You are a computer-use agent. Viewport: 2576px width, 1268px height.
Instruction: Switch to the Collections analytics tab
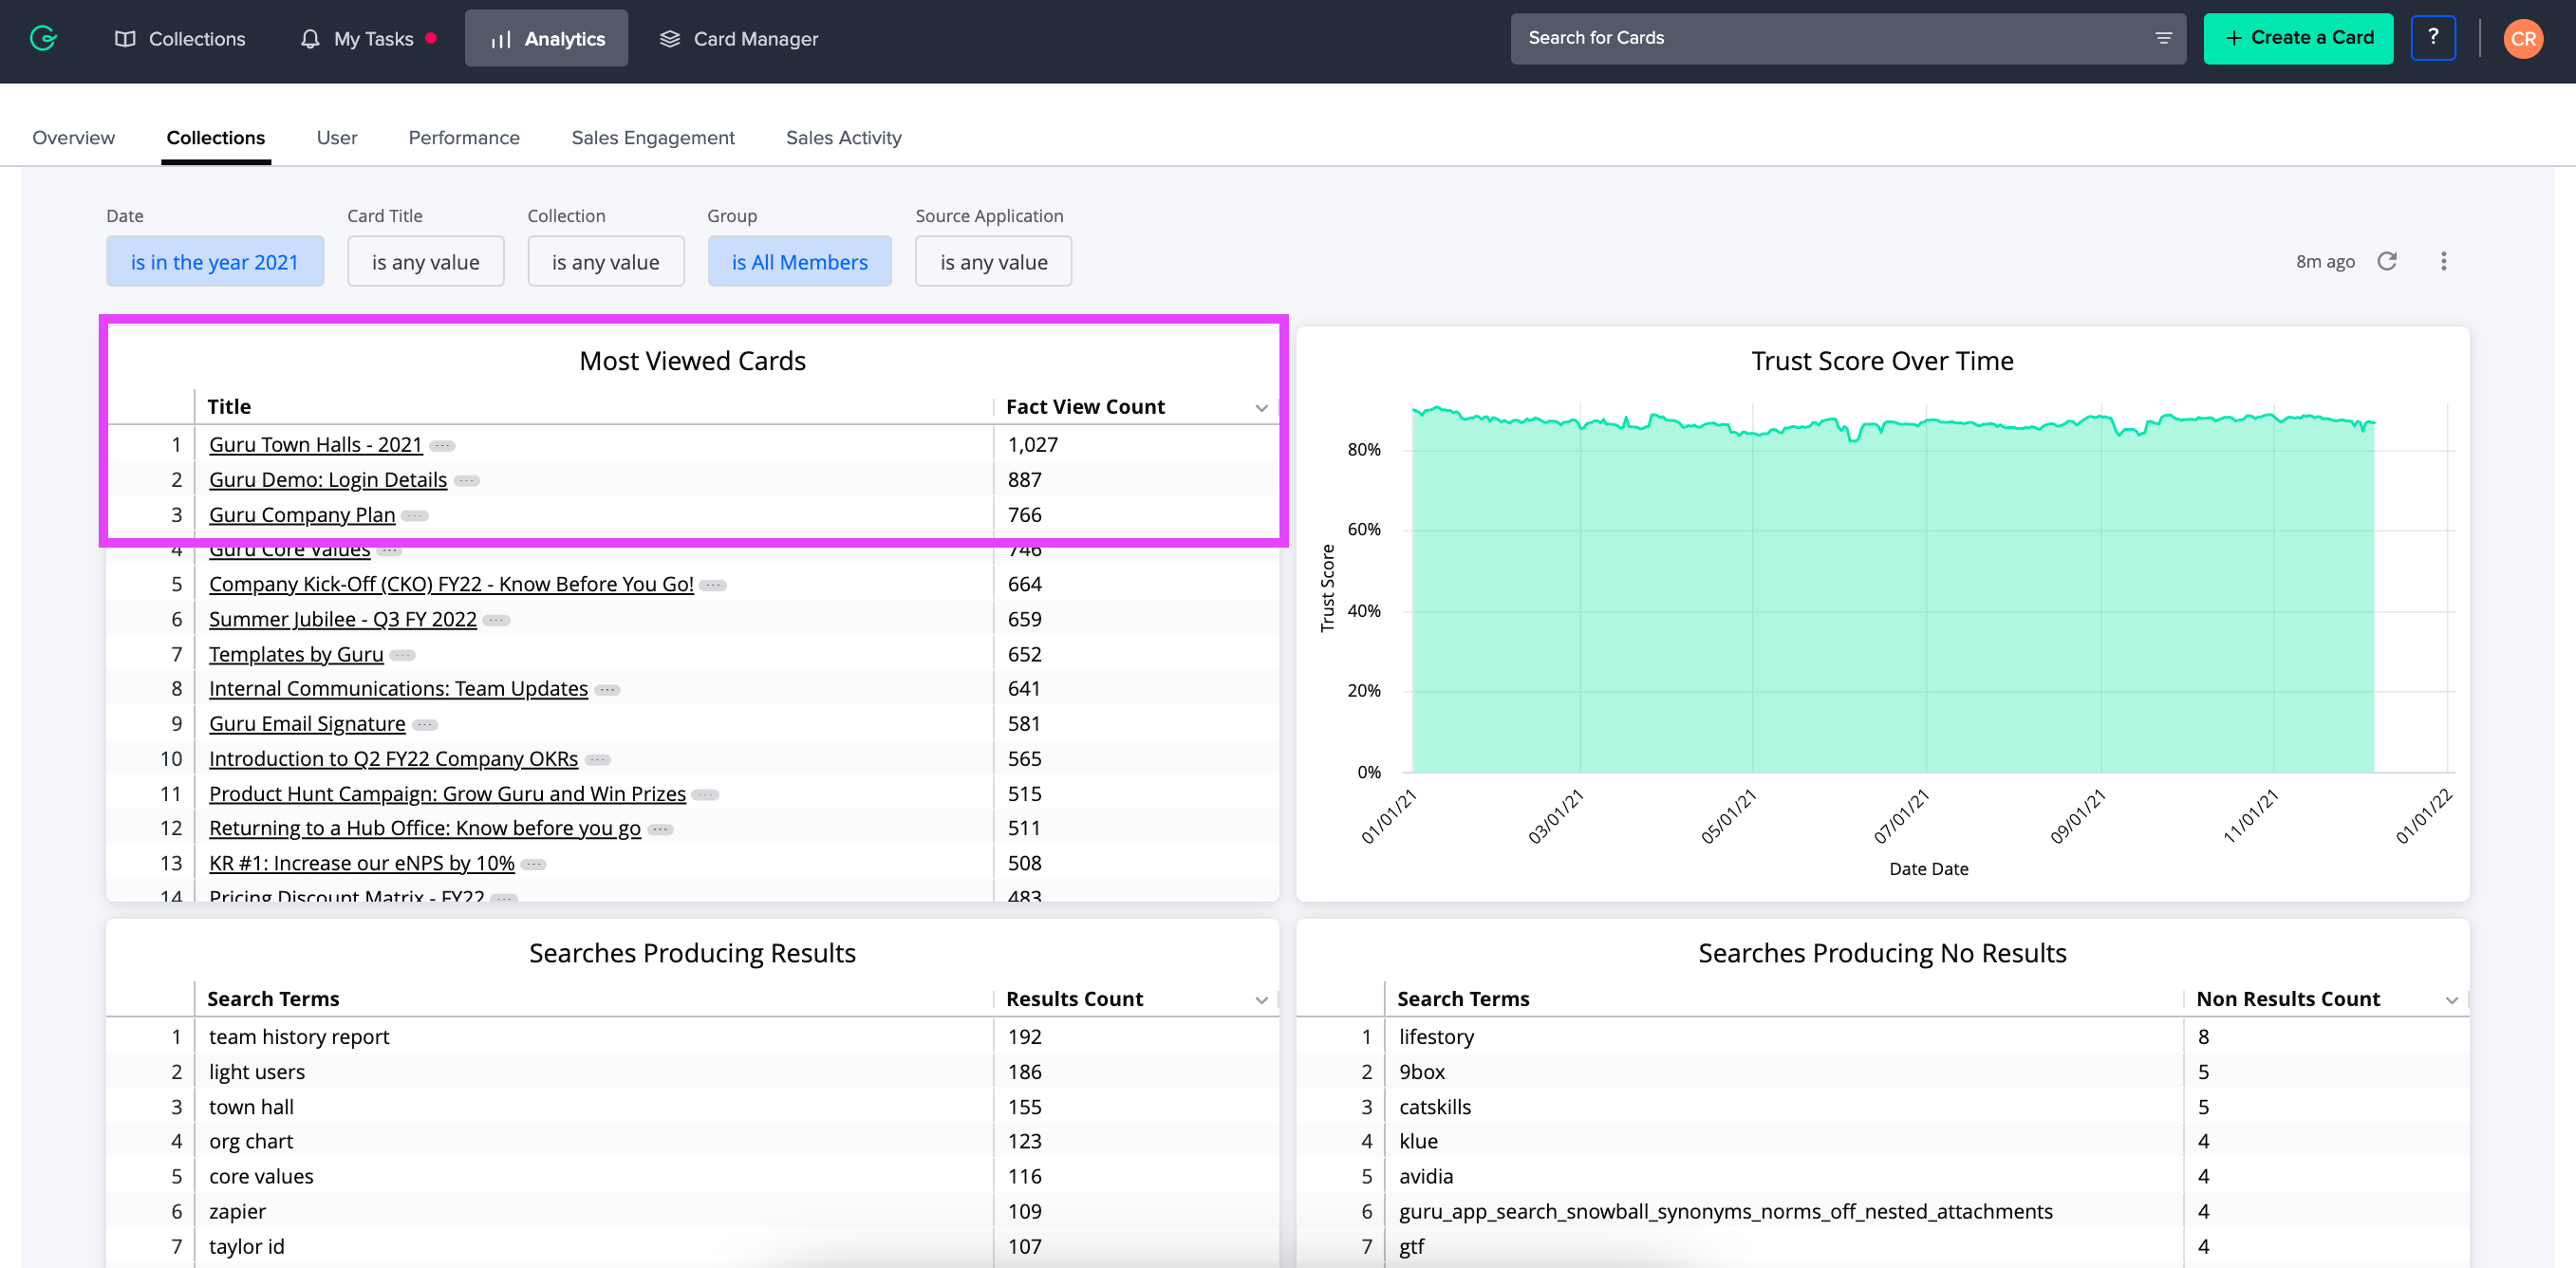[216, 137]
